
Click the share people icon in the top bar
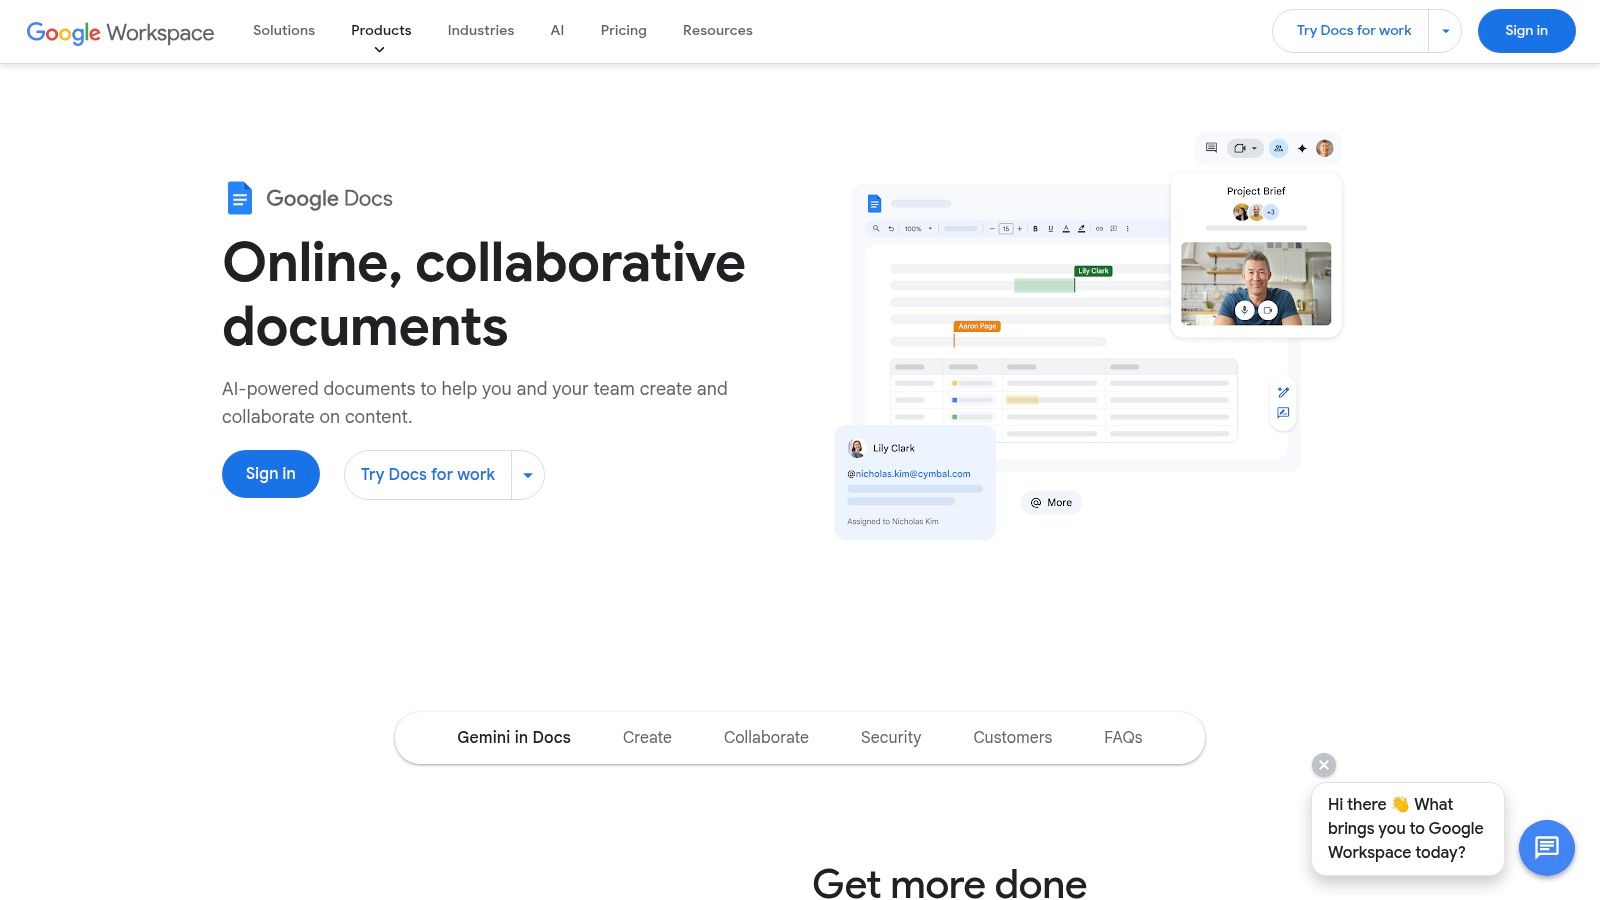pyautogui.click(x=1278, y=148)
